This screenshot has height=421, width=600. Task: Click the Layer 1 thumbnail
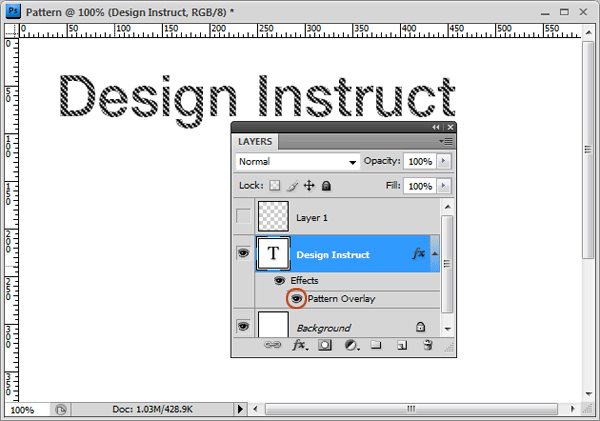tap(273, 216)
